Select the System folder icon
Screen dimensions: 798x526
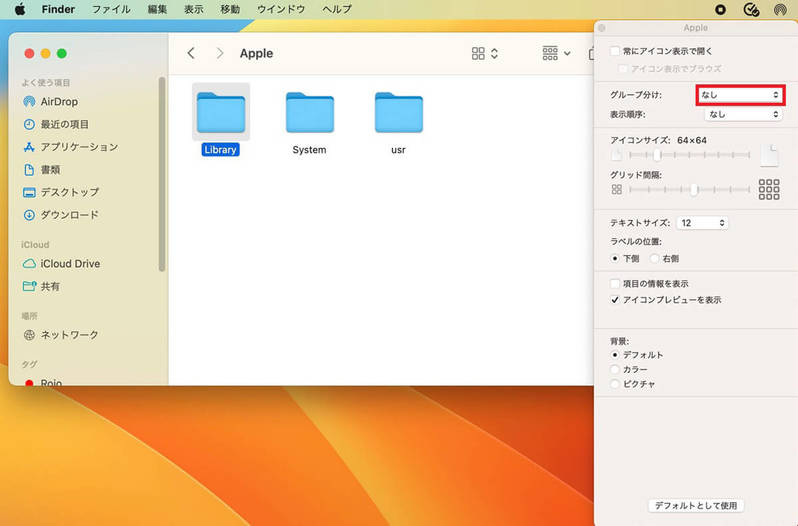tap(310, 112)
